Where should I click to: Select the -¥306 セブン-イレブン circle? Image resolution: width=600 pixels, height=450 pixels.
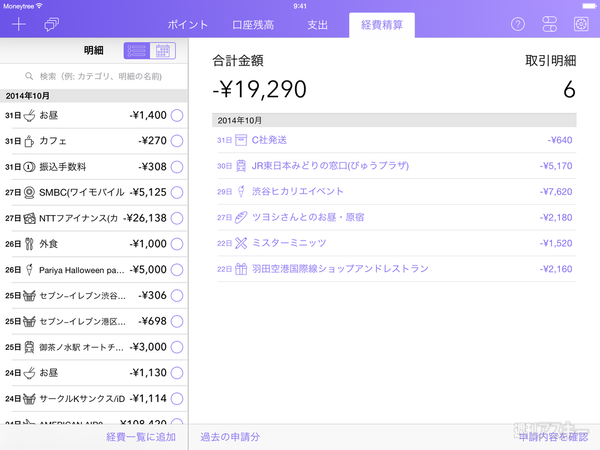(x=177, y=295)
